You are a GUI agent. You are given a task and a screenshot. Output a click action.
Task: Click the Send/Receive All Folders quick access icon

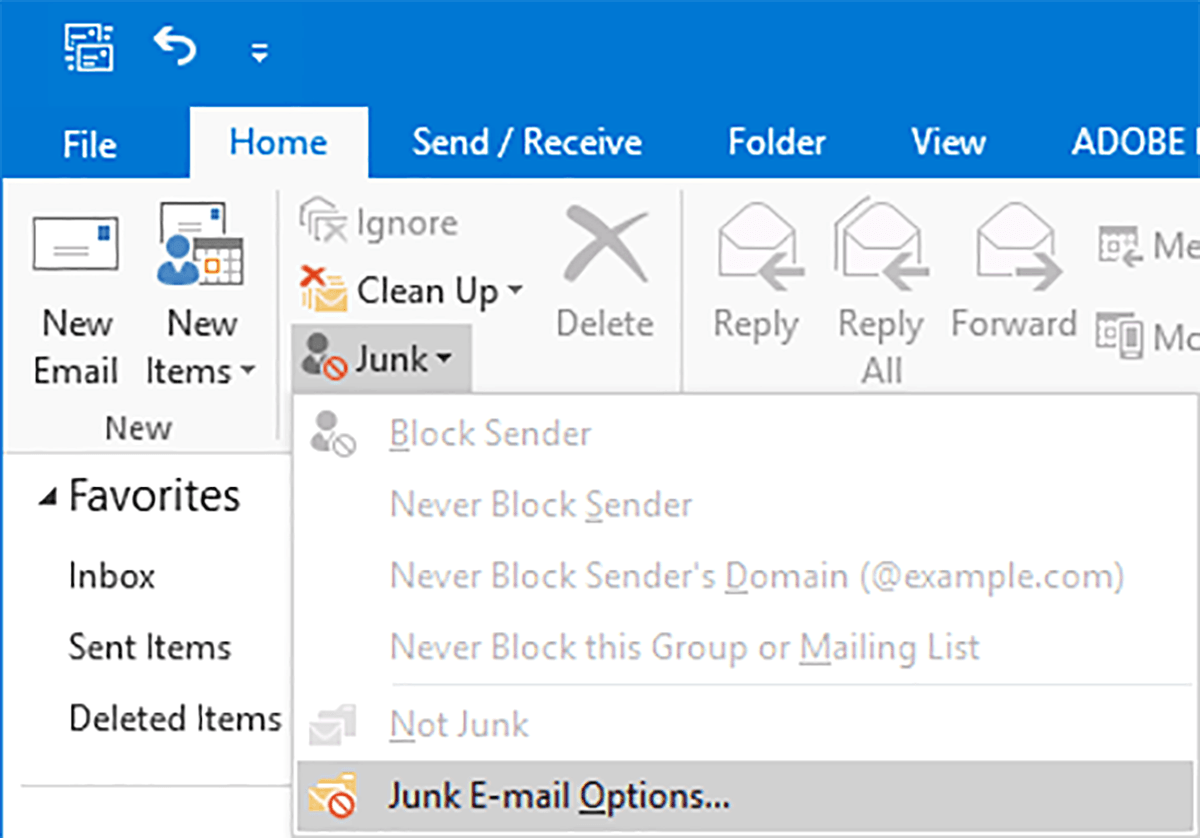click(x=90, y=47)
